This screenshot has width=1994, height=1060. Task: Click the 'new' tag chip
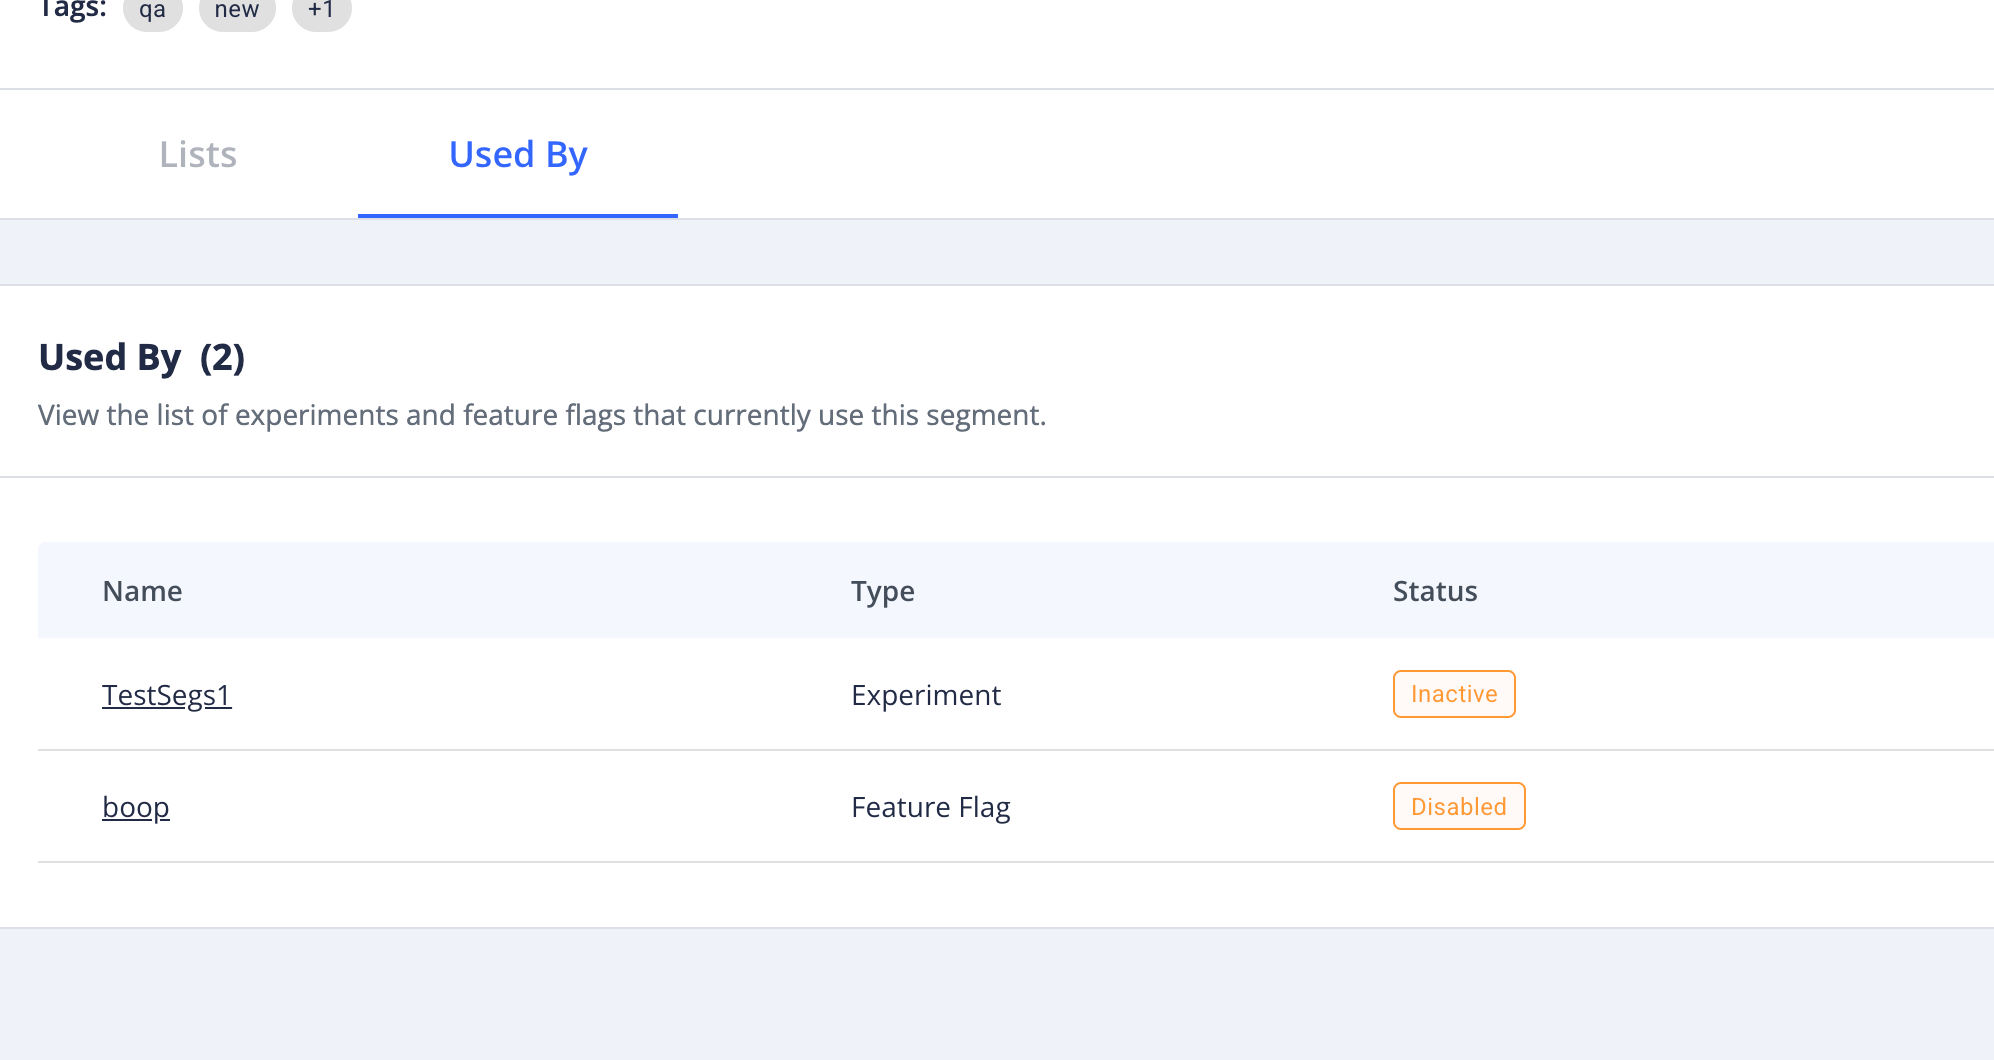click(x=237, y=11)
